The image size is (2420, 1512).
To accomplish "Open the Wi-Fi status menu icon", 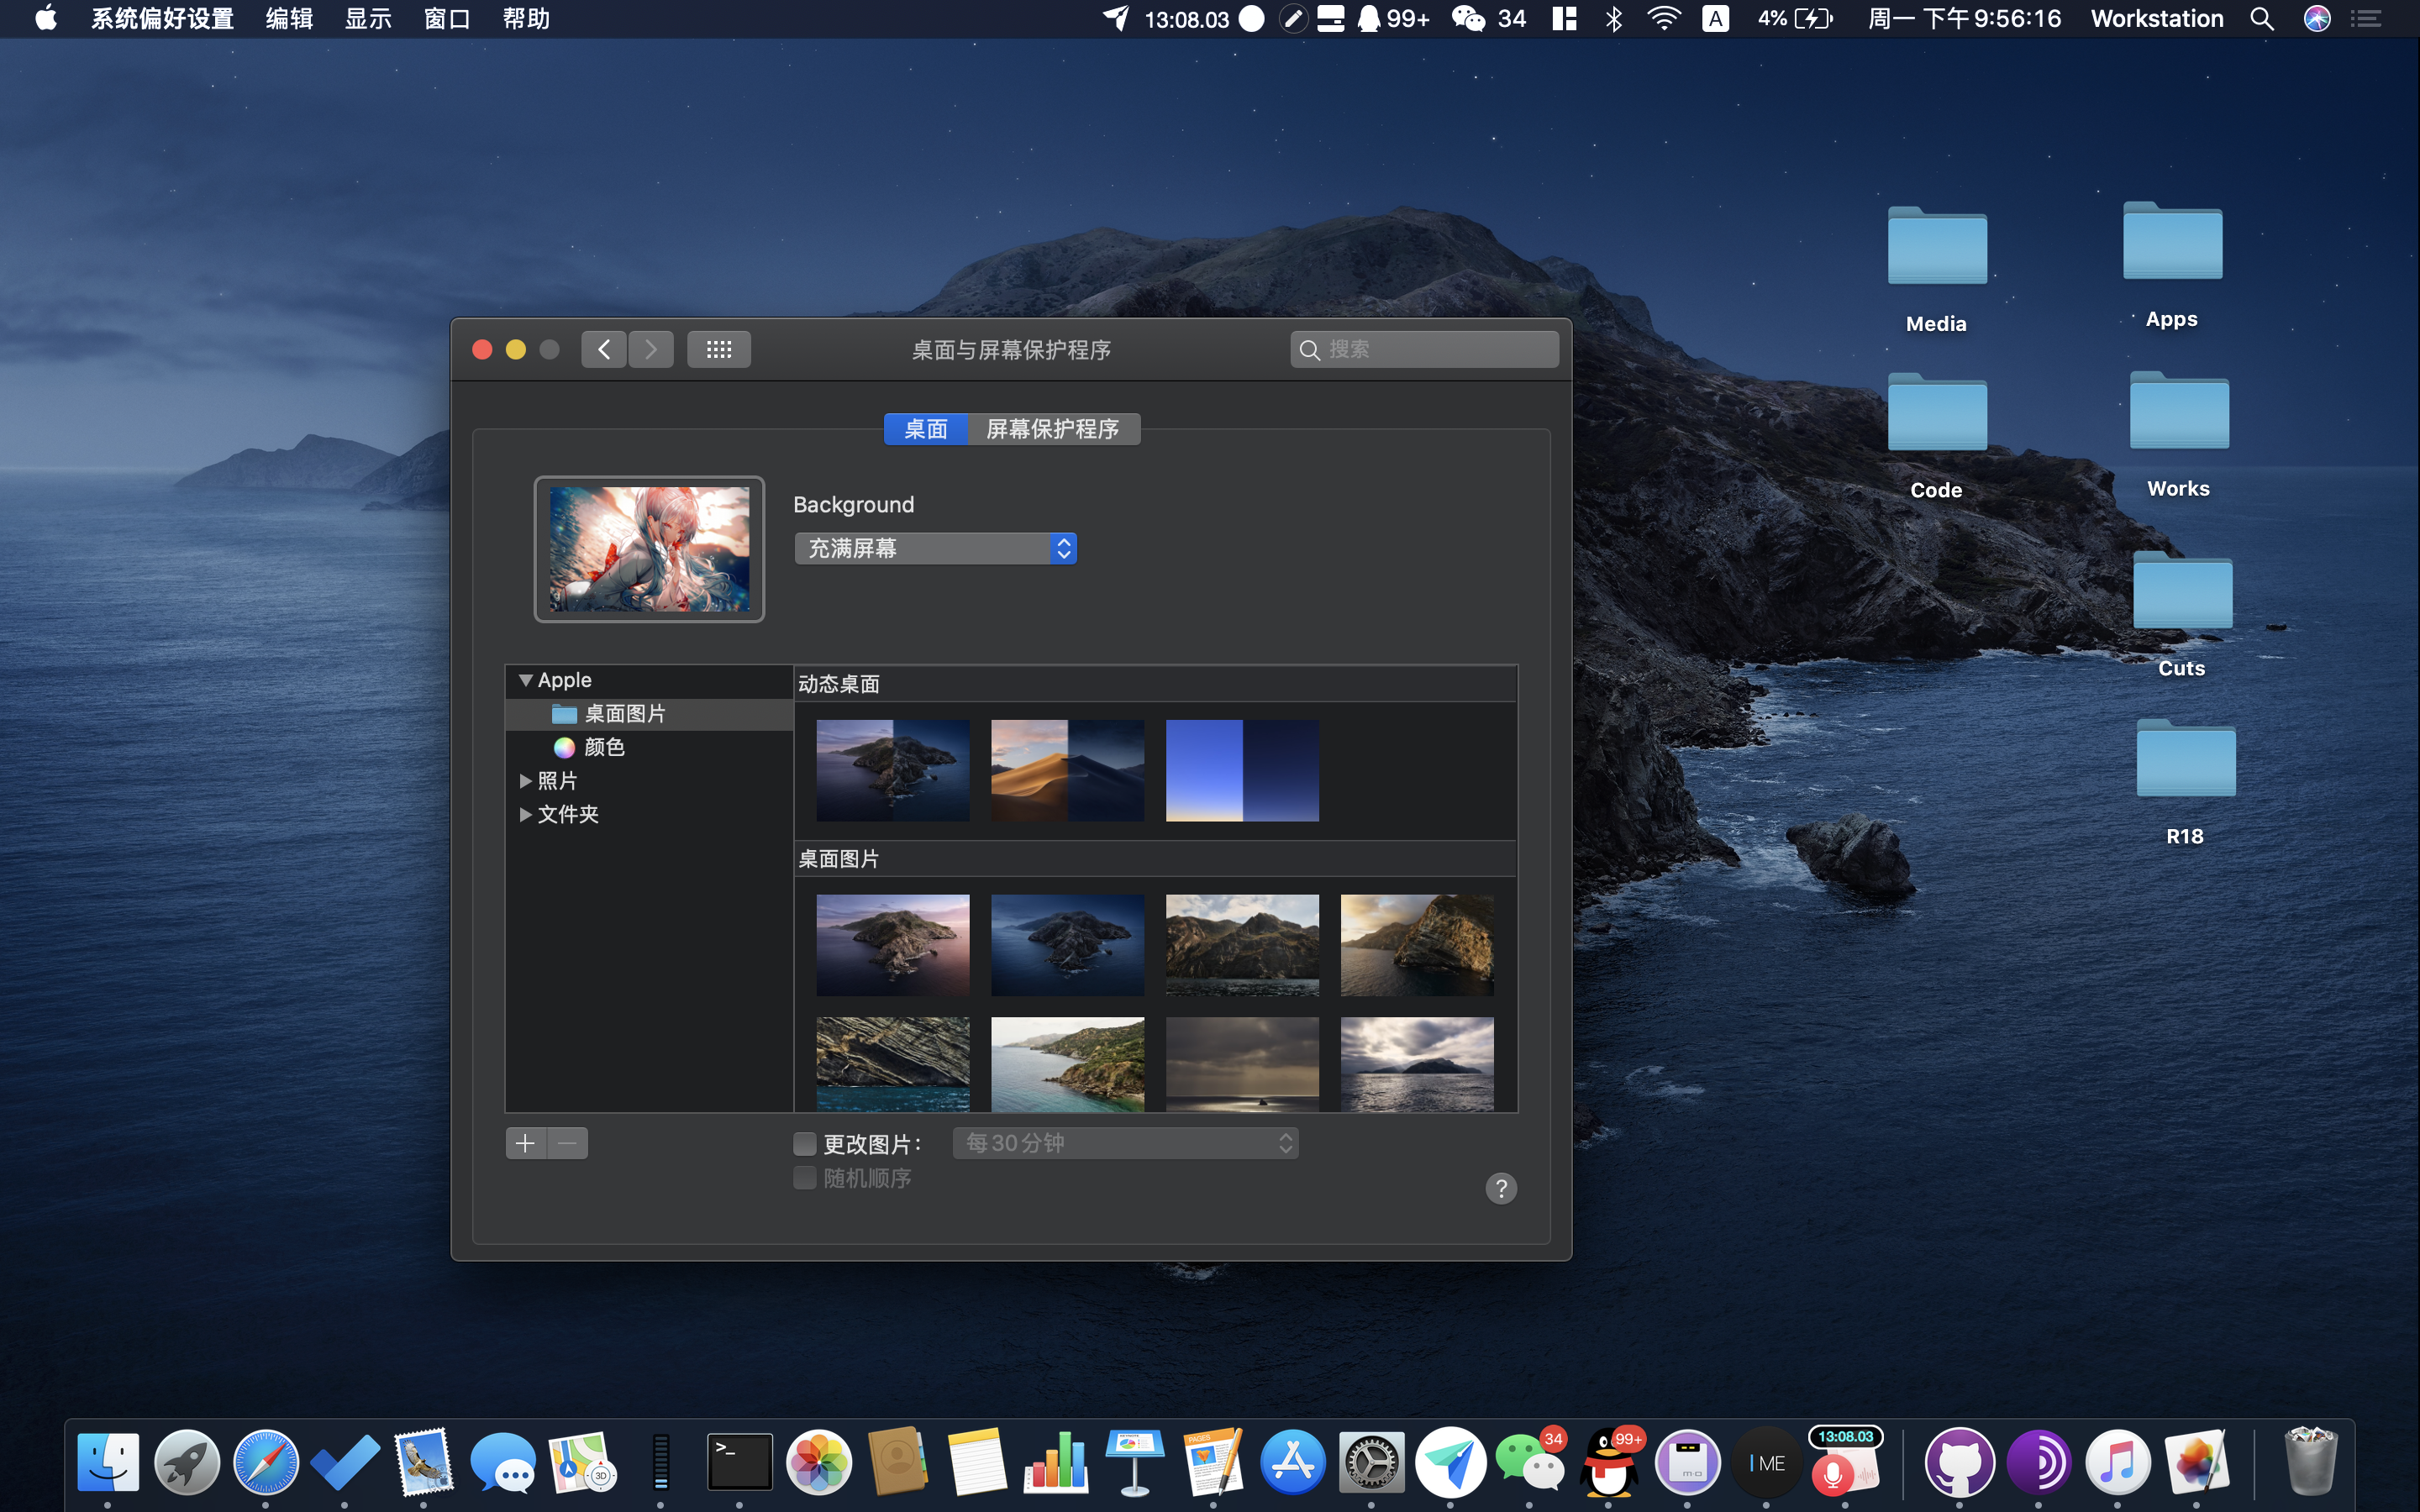I will point(1663,19).
